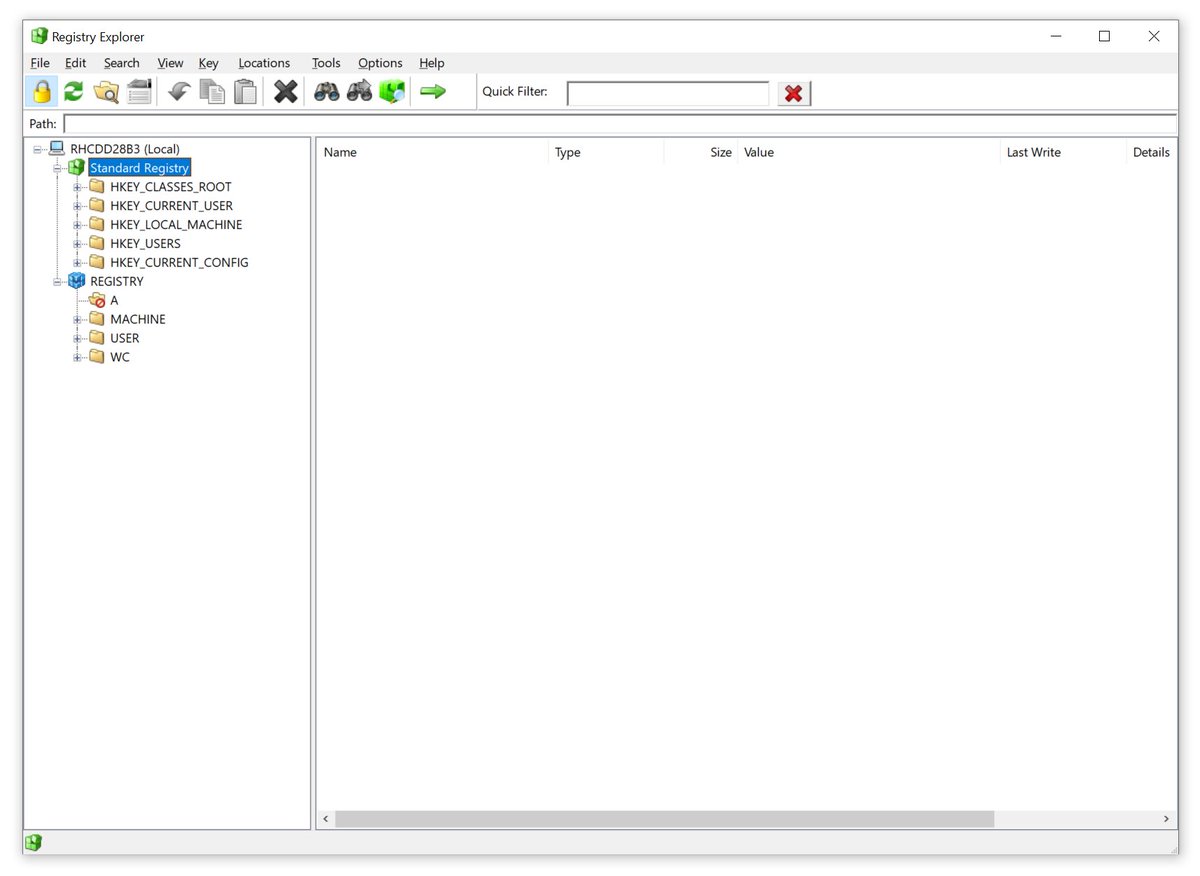Click the copy documents toolbar icon
Viewport: 1200px width, 876px height.
coord(212,92)
